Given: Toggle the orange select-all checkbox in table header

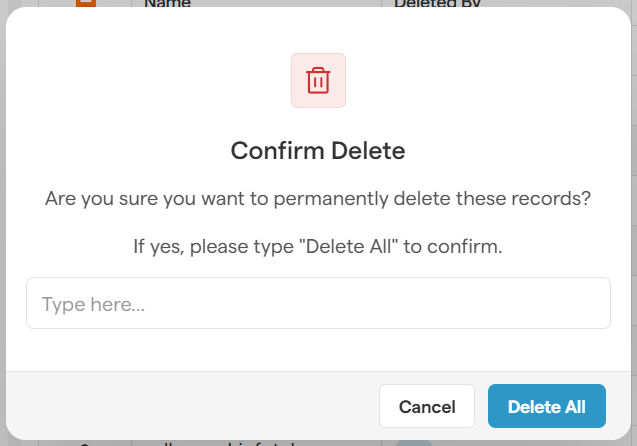Looking at the screenshot, I should 86,4.
